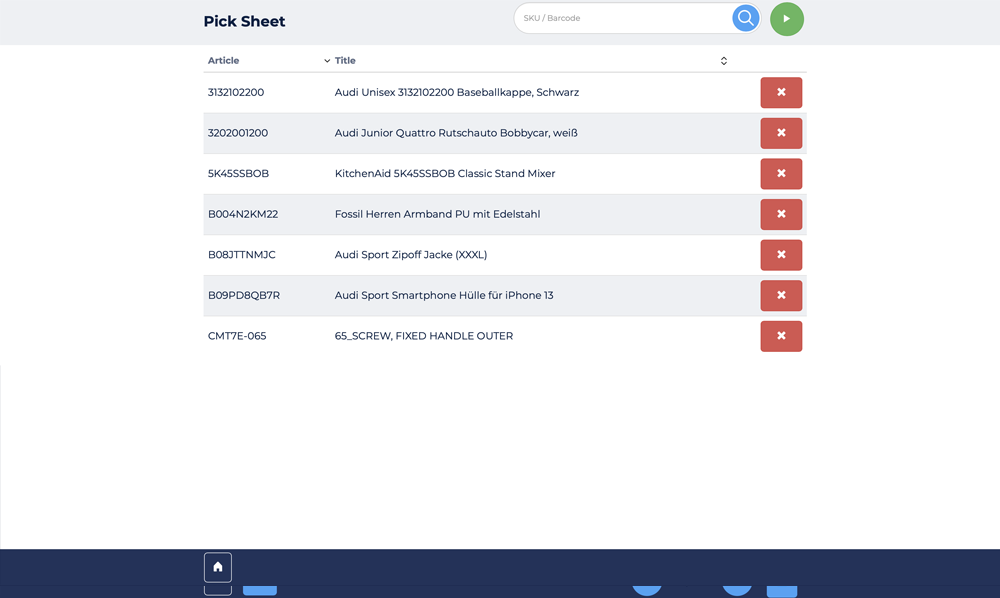The height and width of the screenshot is (598, 1000).
Task: Remove KitchenAid Classic Stand Mixer item
Action: [x=781, y=174]
